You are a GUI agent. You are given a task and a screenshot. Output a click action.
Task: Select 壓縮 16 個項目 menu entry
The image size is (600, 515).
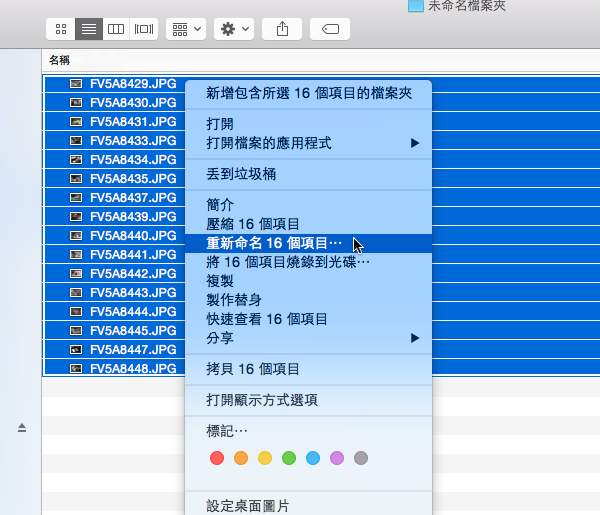253,224
